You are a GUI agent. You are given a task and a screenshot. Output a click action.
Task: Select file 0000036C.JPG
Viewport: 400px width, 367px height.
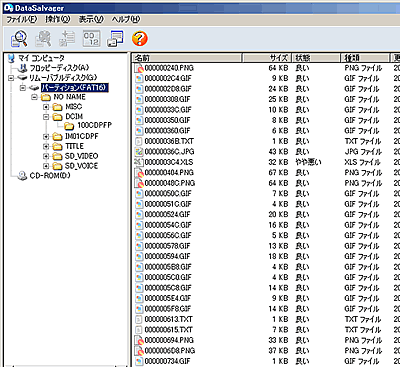click(x=169, y=152)
